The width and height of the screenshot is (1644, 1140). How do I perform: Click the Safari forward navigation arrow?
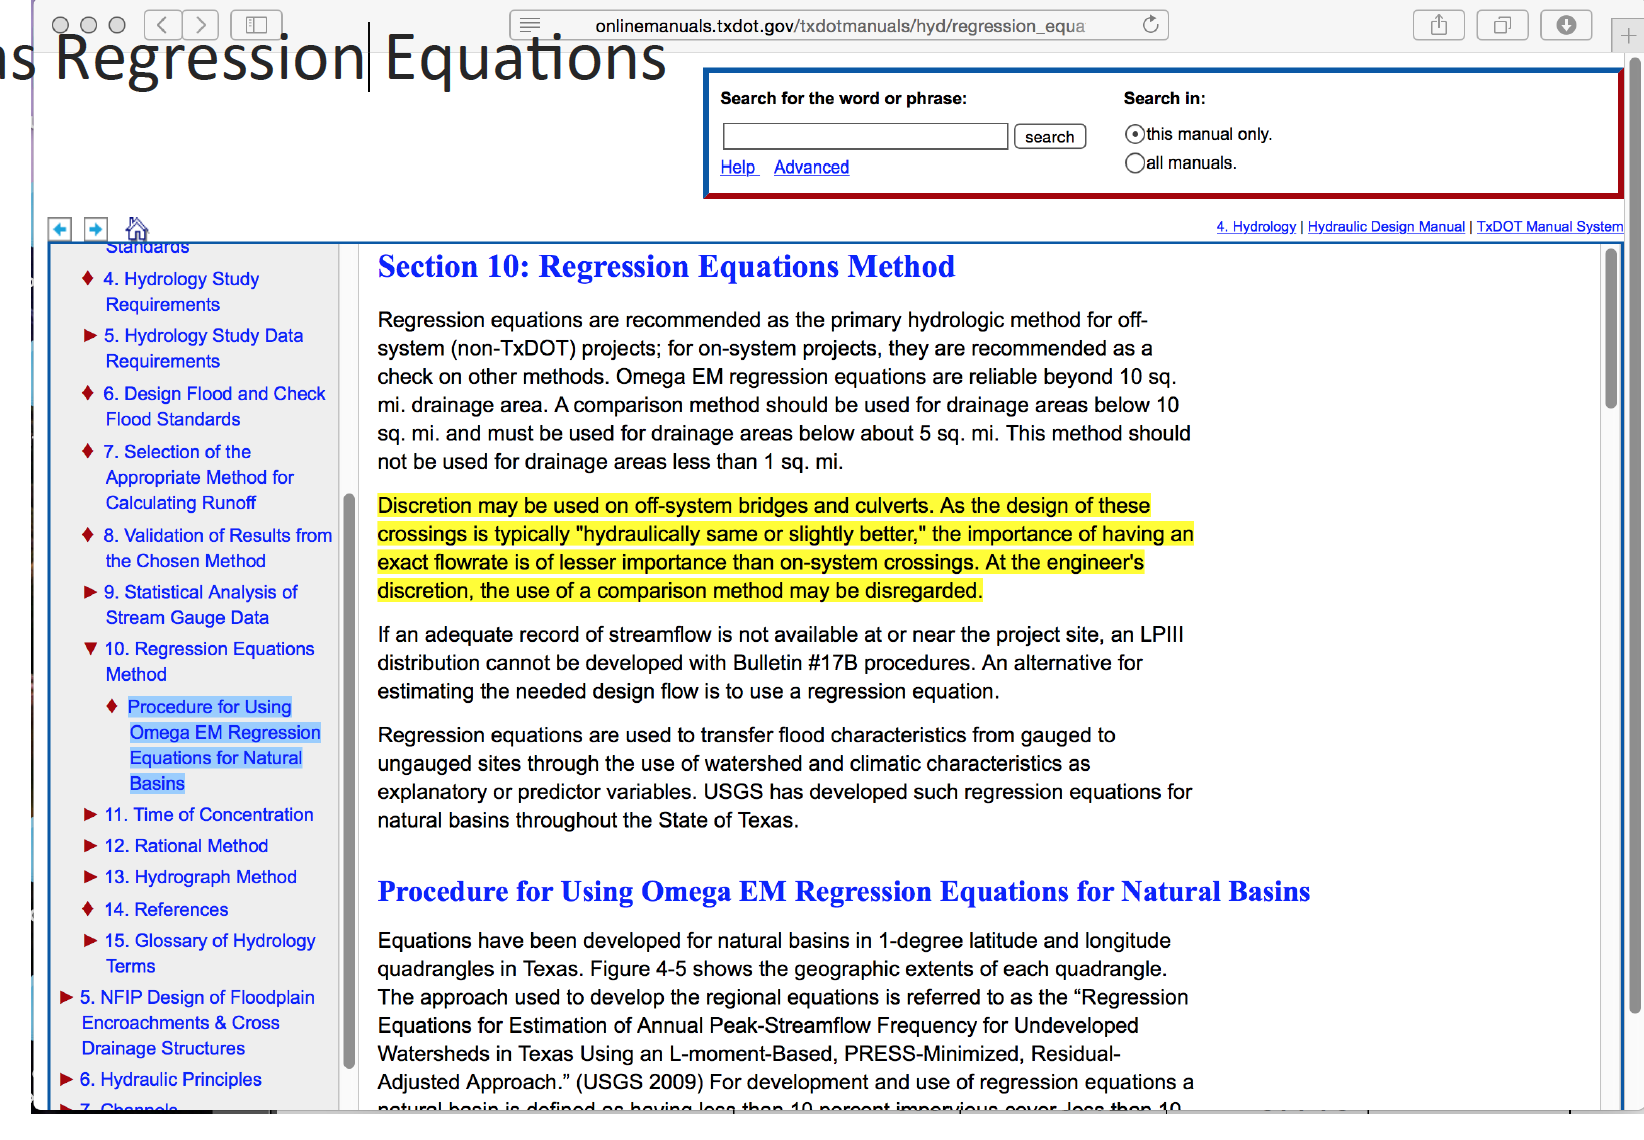[x=200, y=25]
